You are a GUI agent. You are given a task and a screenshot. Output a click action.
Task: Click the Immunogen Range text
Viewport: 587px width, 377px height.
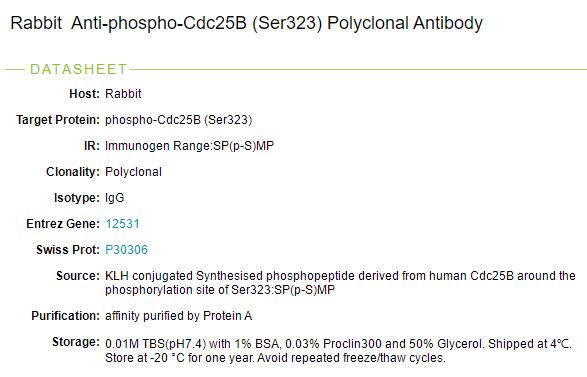(189, 146)
